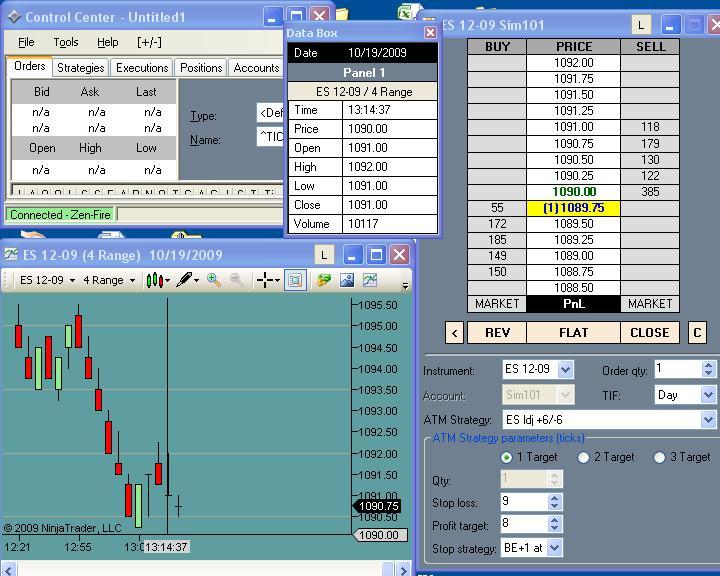Open crosshair cursor type dropdown arrow
The height and width of the screenshot is (576, 720).
(x=277, y=280)
